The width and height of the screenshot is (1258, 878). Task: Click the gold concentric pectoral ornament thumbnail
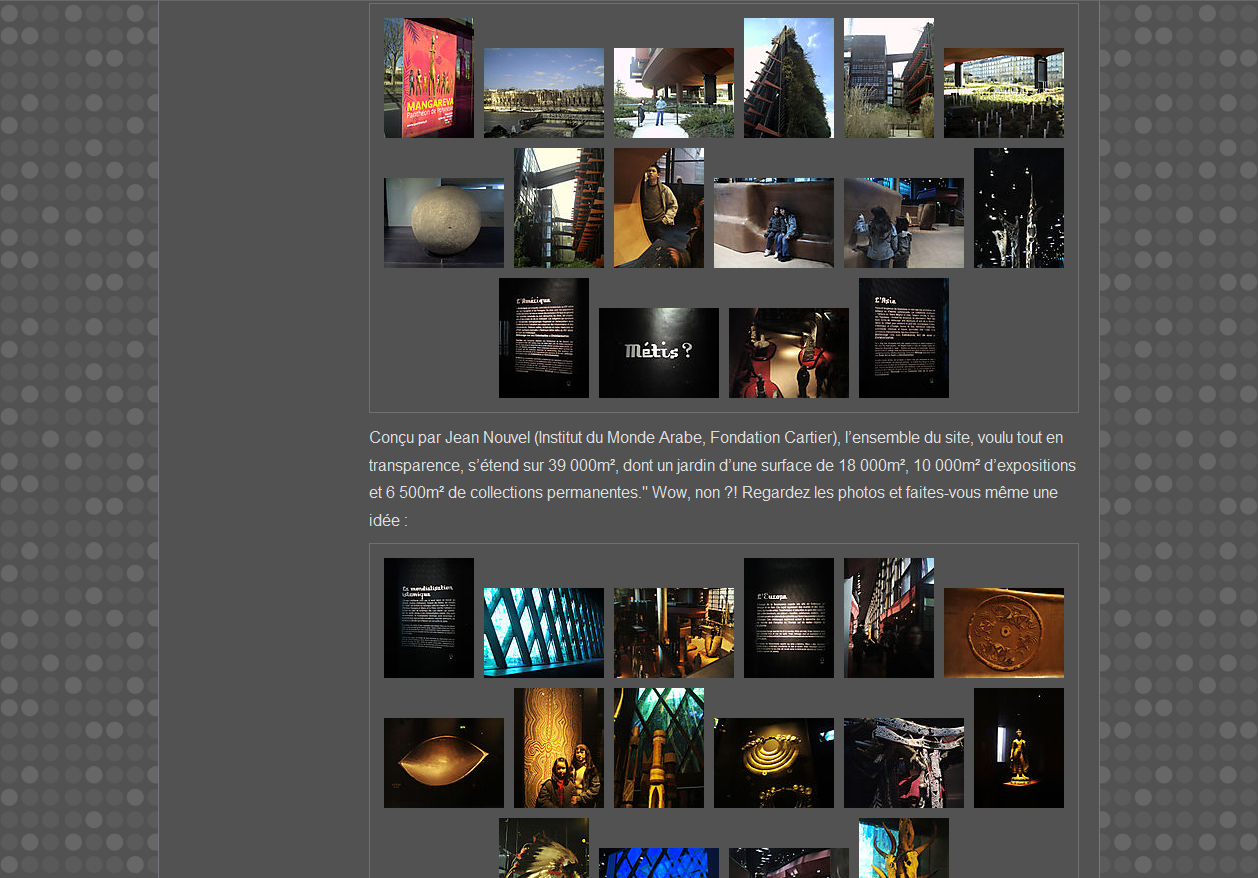(773, 763)
